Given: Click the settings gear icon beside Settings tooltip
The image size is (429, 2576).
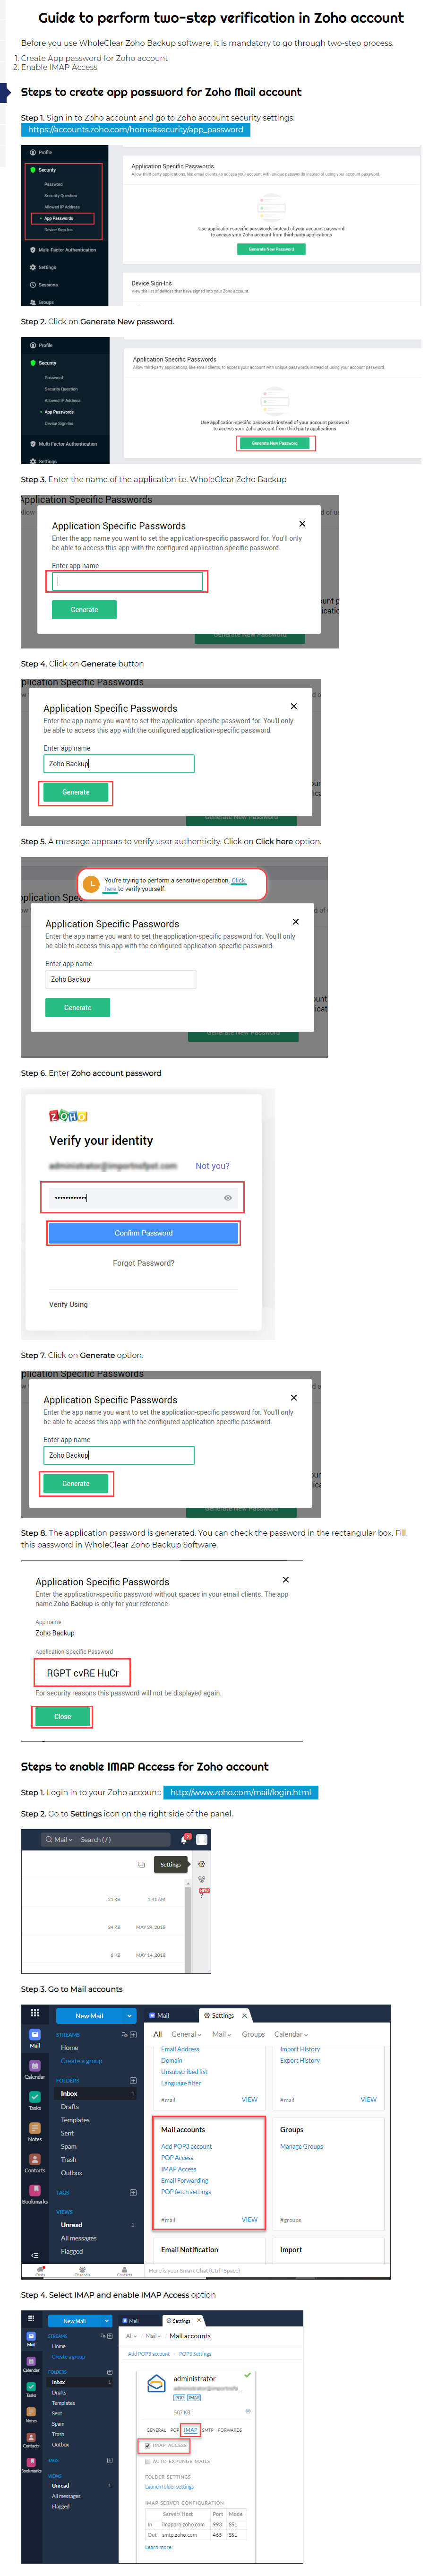Looking at the screenshot, I should [201, 1865].
